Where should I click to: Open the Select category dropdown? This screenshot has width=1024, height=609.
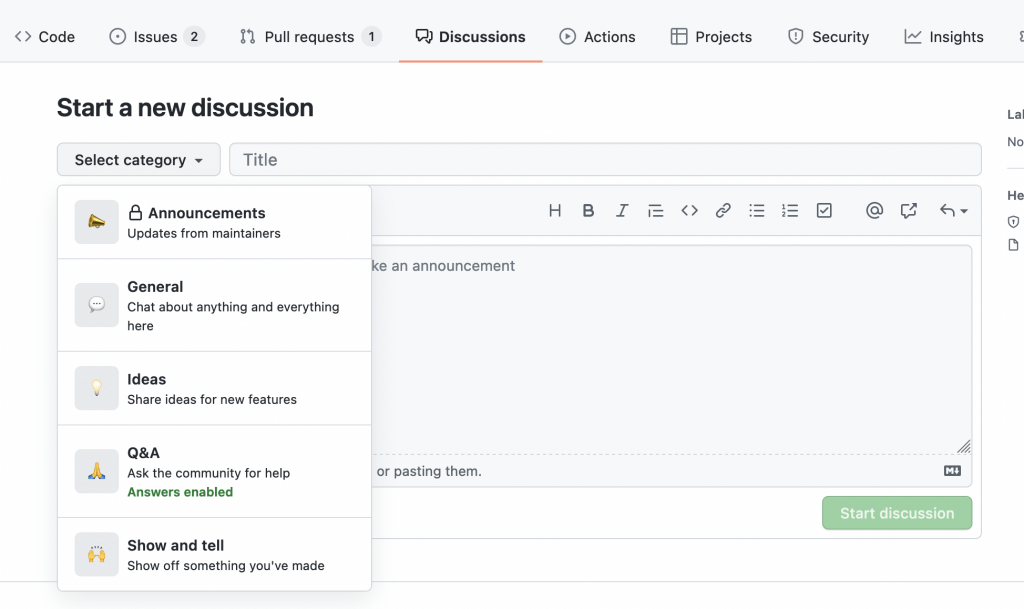coord(138,160)
